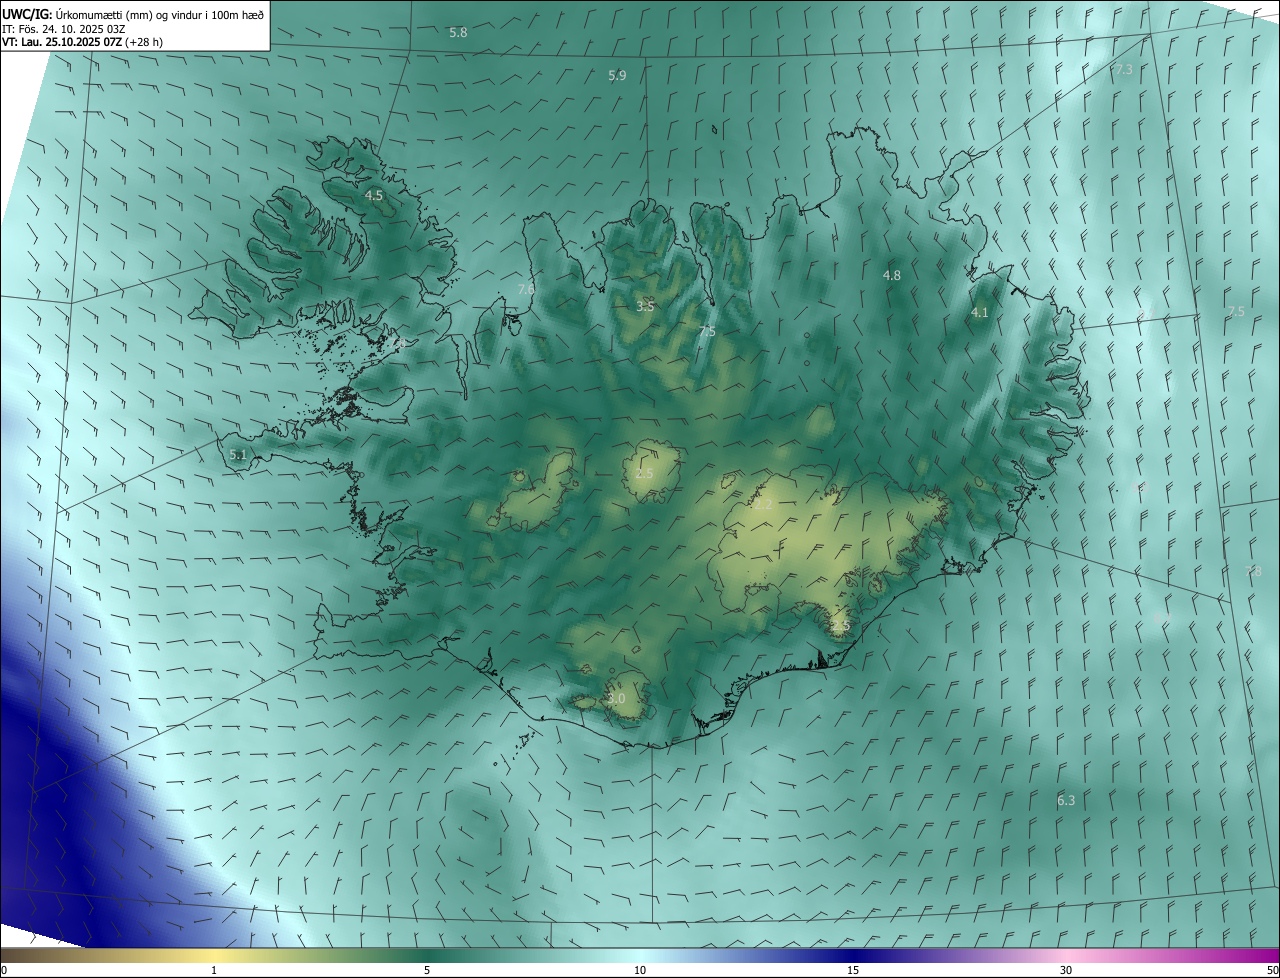Click the 10 label on the colour scale
The height and width of the screenshot is (978, 1280).
click(640, 970)
